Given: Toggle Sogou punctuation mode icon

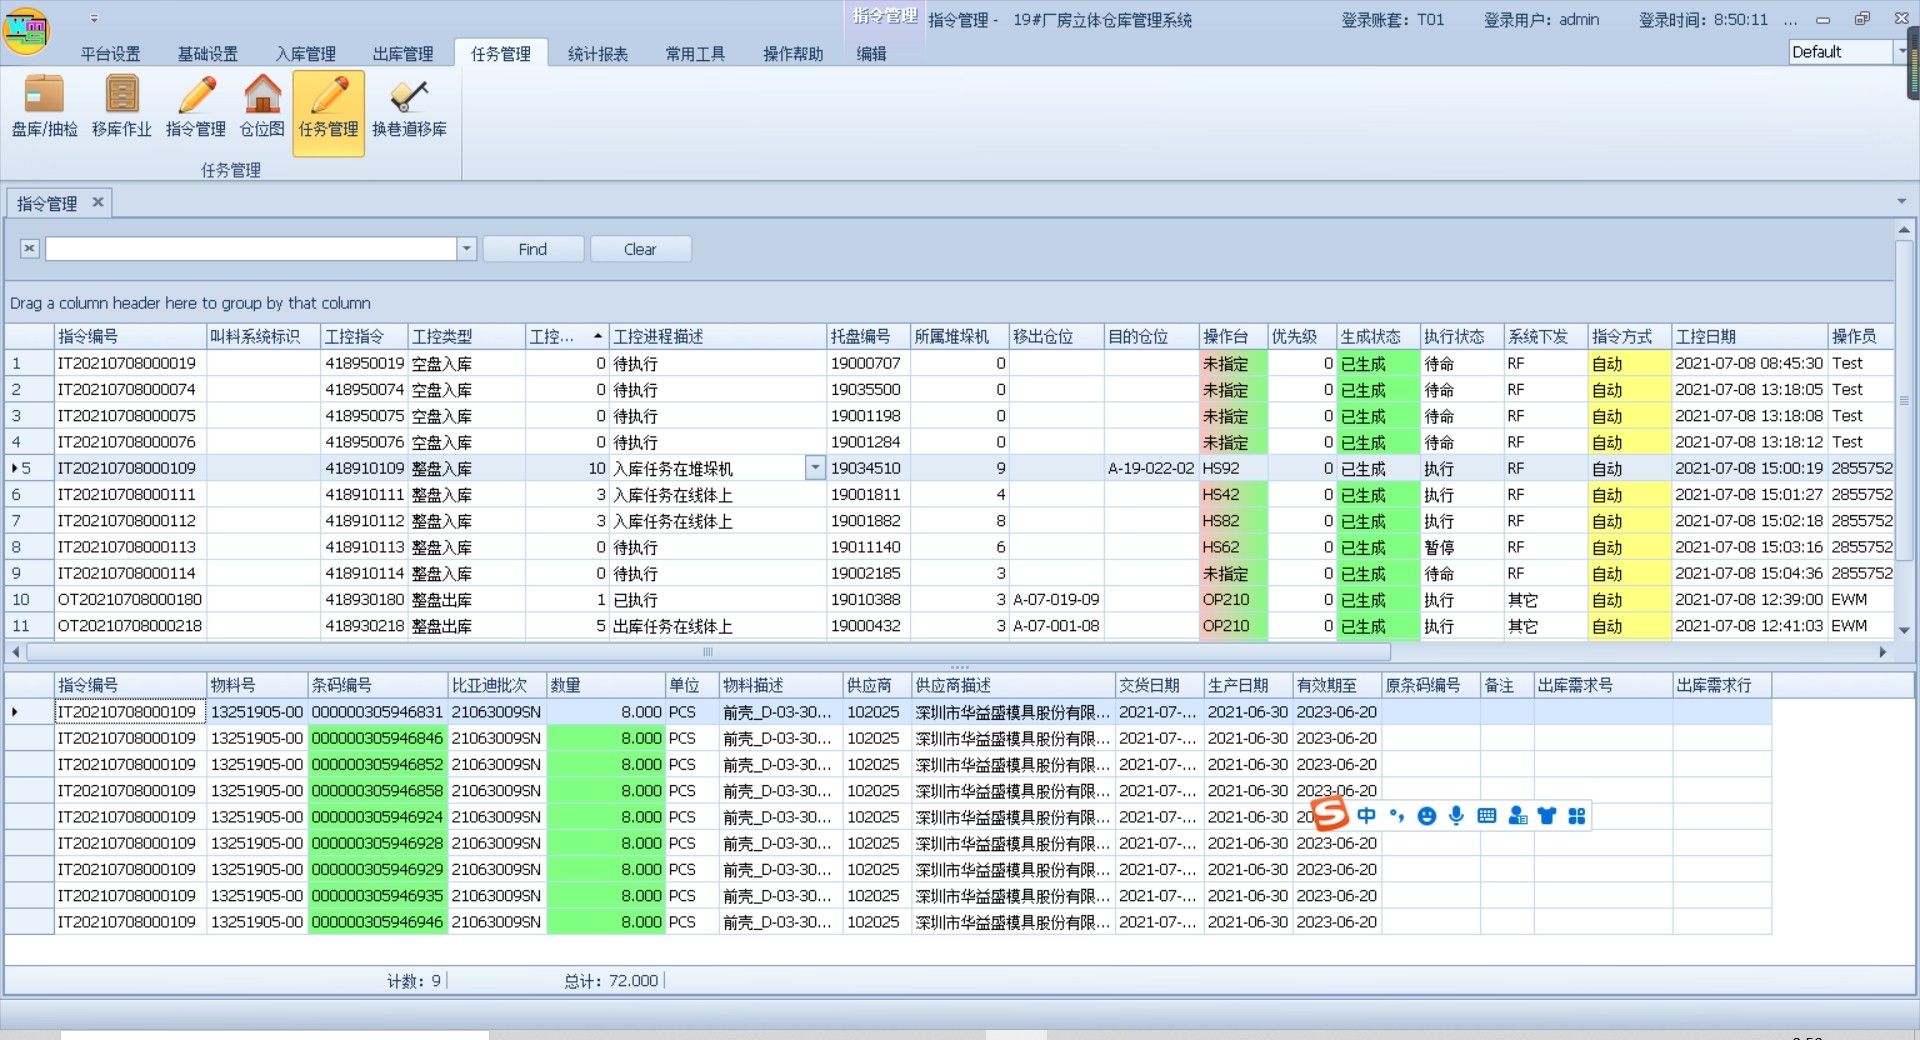Looking at the screenshot, I should tap(1397, 816).
